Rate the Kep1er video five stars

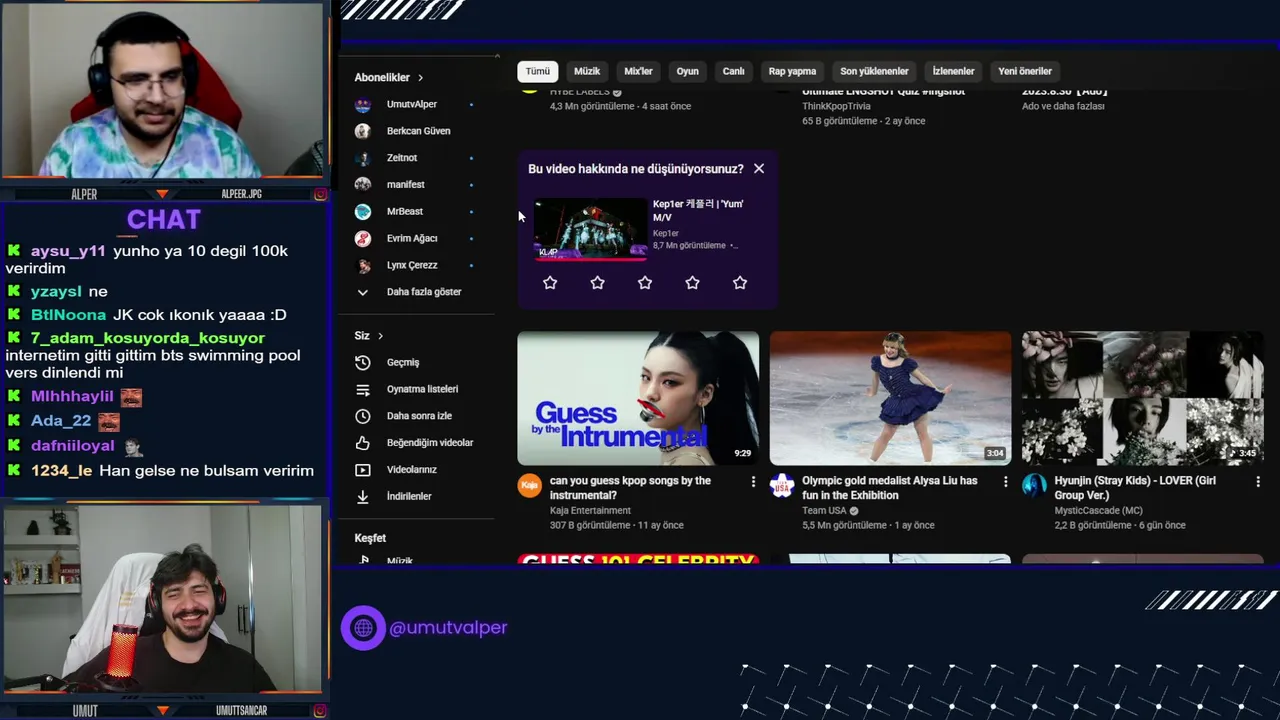tap(740, 283)
